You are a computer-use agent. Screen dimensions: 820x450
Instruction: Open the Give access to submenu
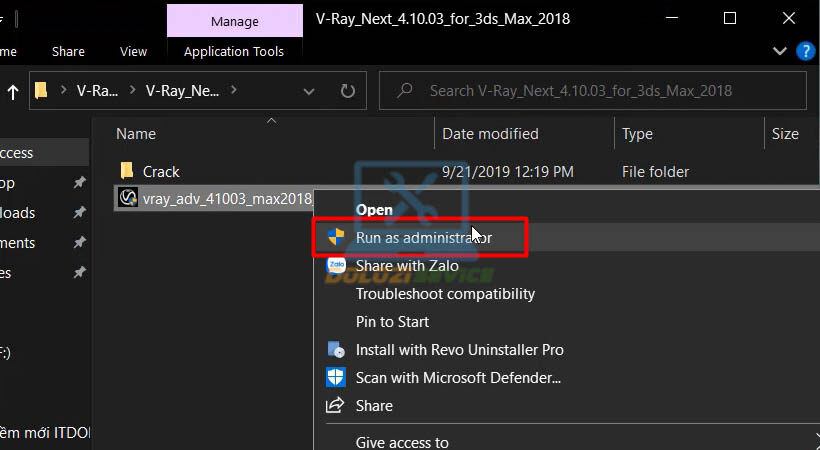(402, 443)
